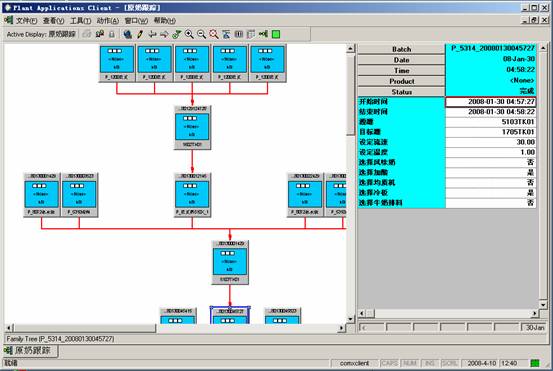Screen dimensions: 553x371
Task: Click the red right-arrow toolbar icon
Action: pyautogui.click(x=164, y=34)
